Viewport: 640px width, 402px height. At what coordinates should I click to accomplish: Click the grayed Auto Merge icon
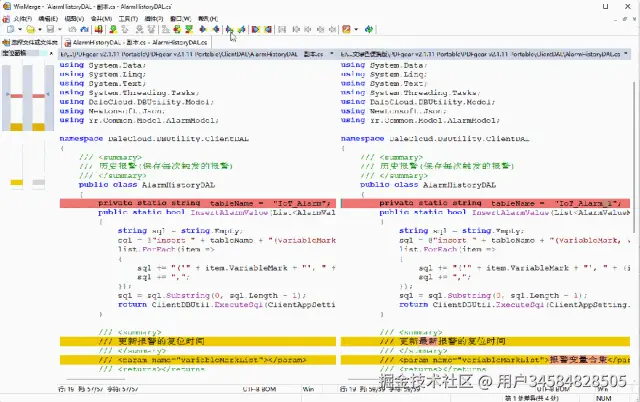(282, 29)
